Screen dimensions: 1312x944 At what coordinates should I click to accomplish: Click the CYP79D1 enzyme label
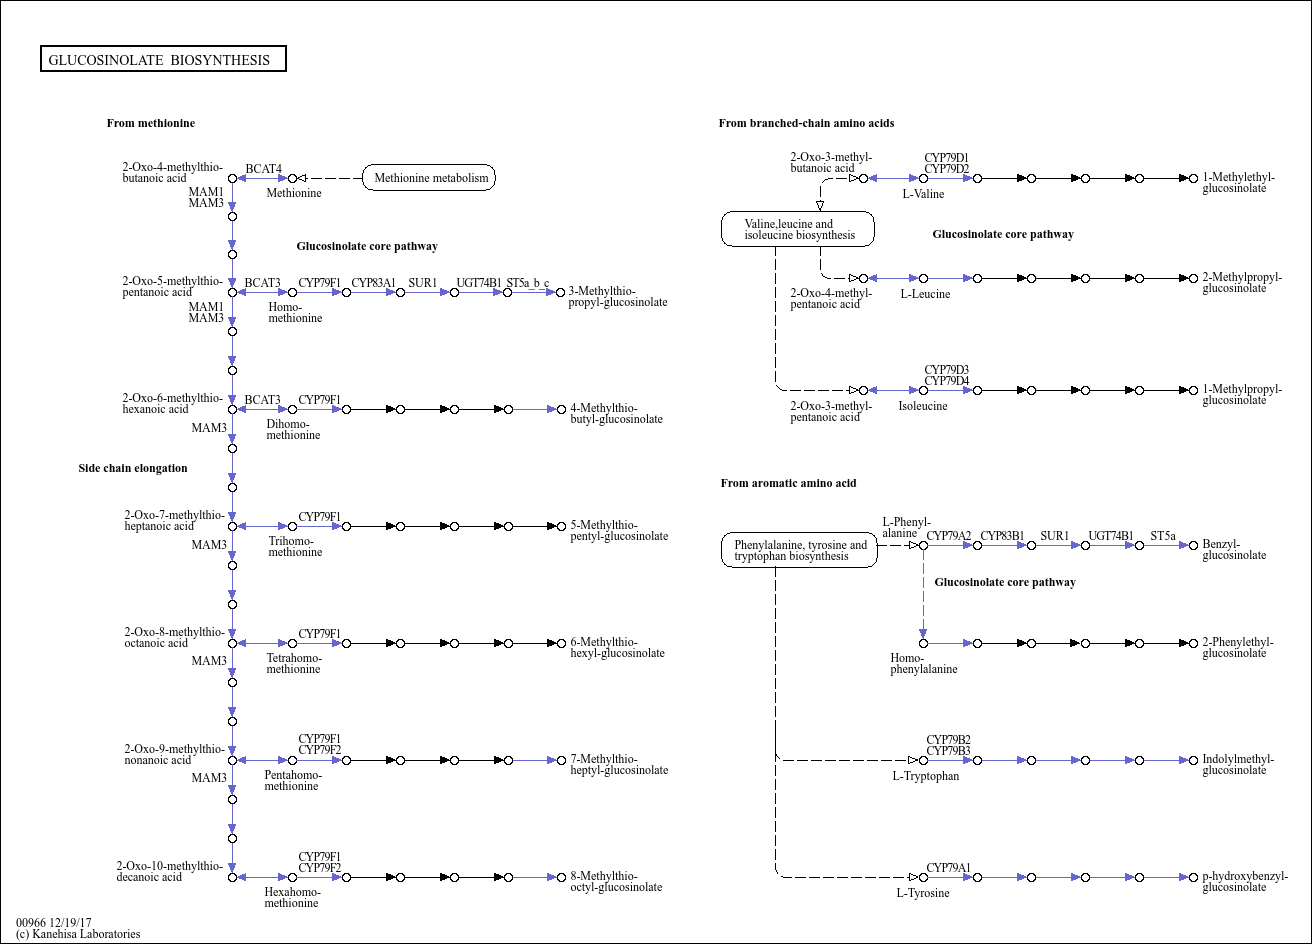[946, 158]
